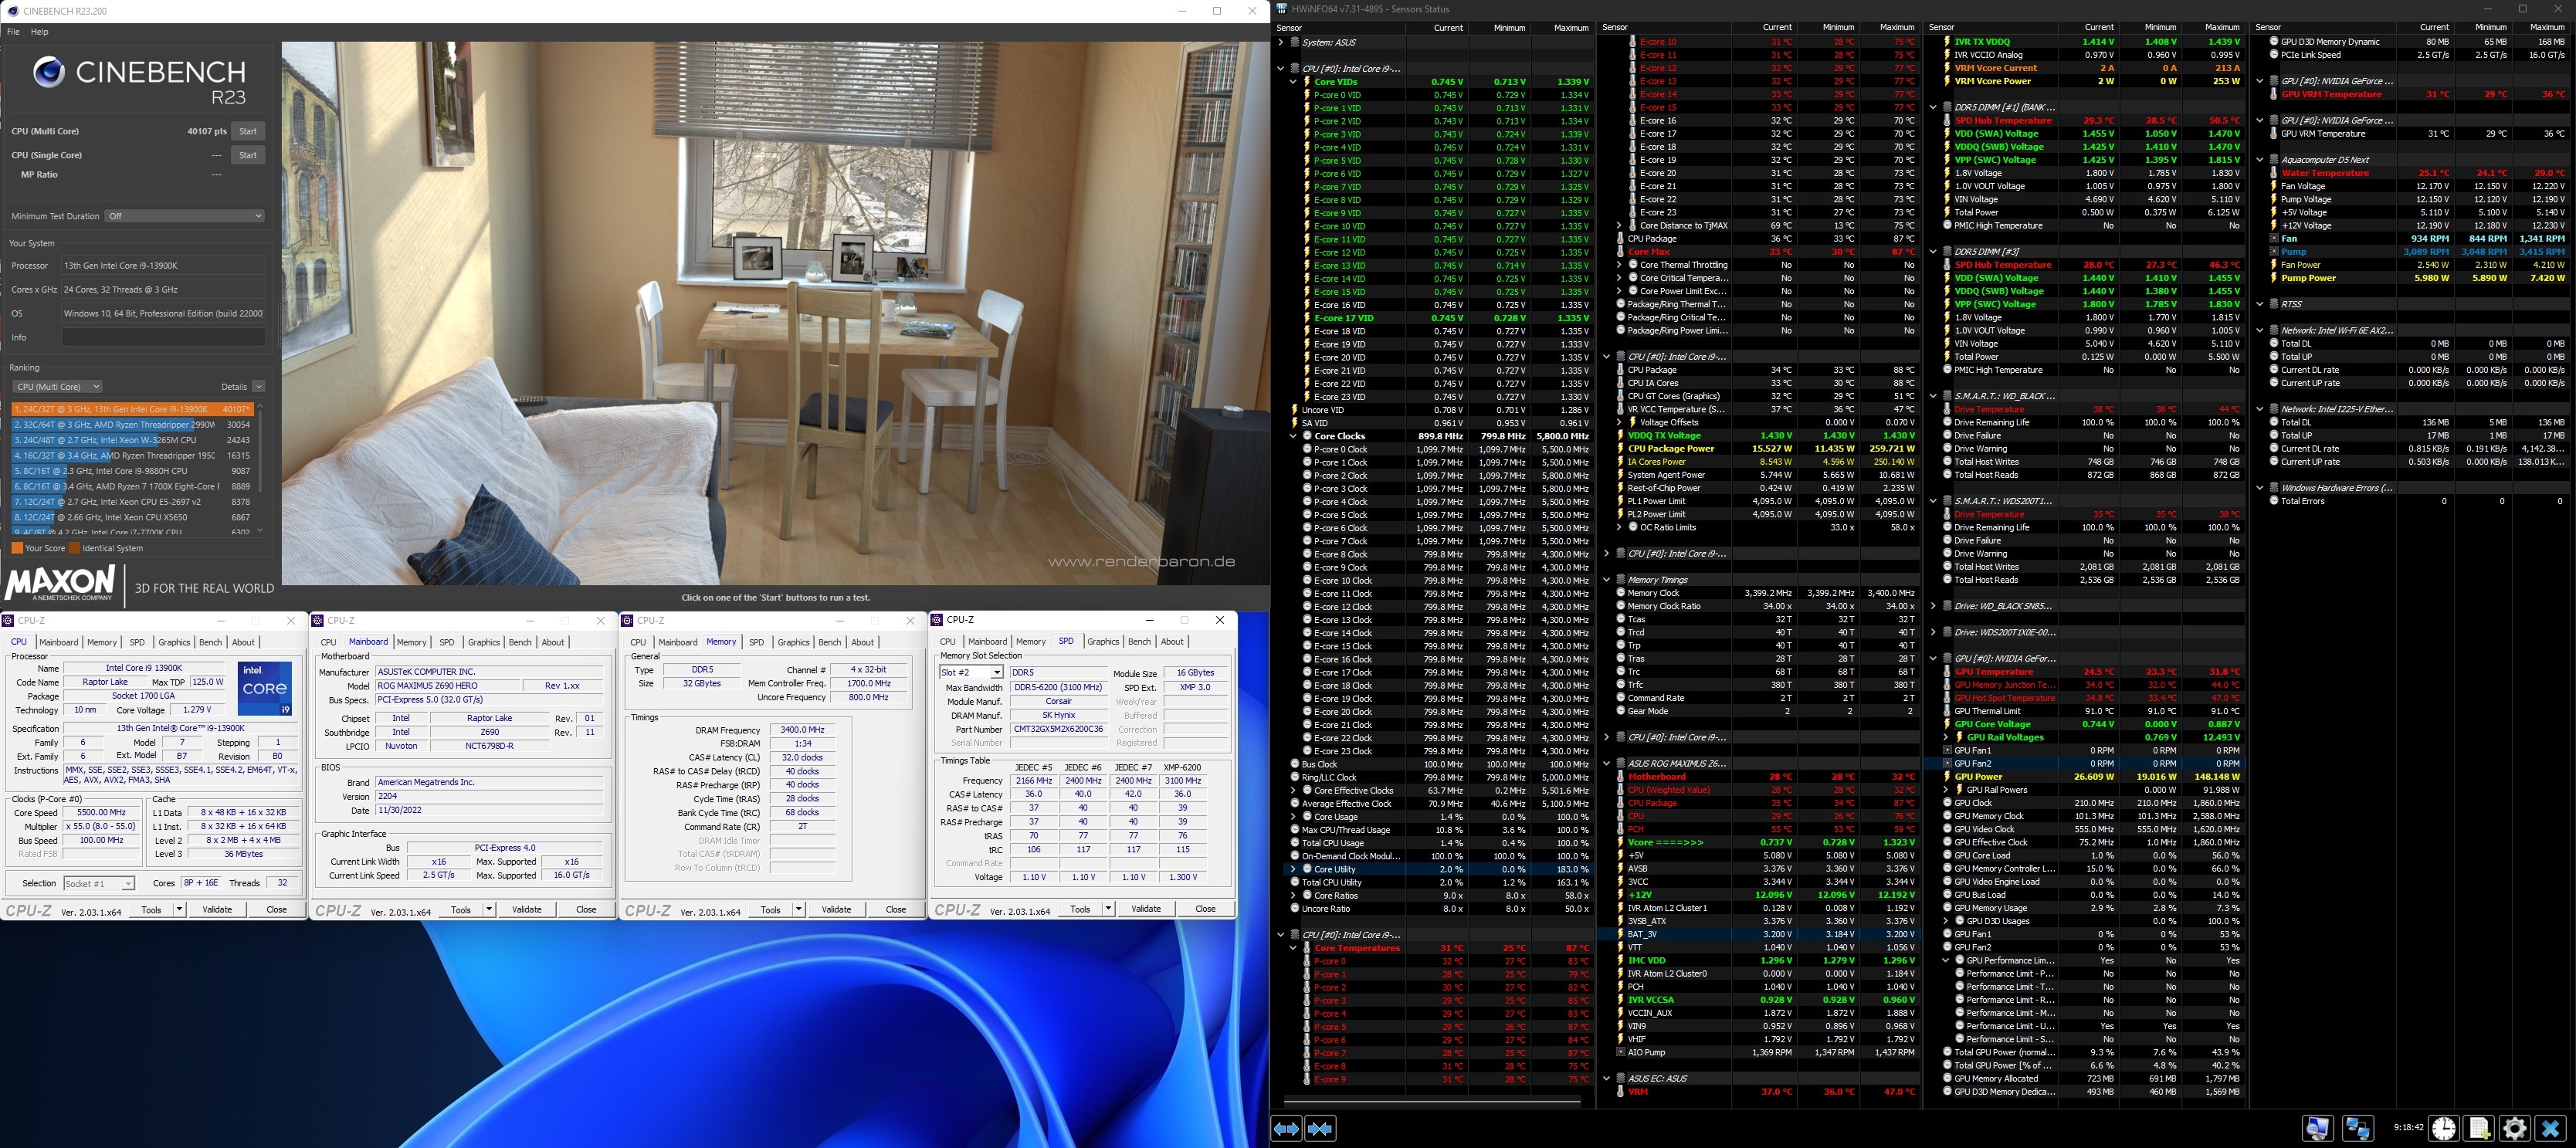The height and width of the screenshot is (1148, 2576).
Task: Click the Cinebench Processor field
Action: coord(164,265)
